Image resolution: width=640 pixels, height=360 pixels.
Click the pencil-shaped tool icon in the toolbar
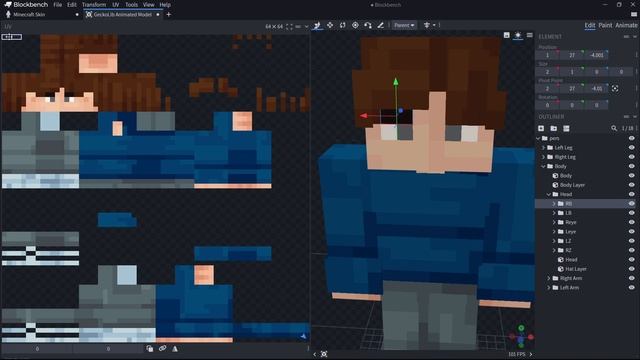click(380, 25)
